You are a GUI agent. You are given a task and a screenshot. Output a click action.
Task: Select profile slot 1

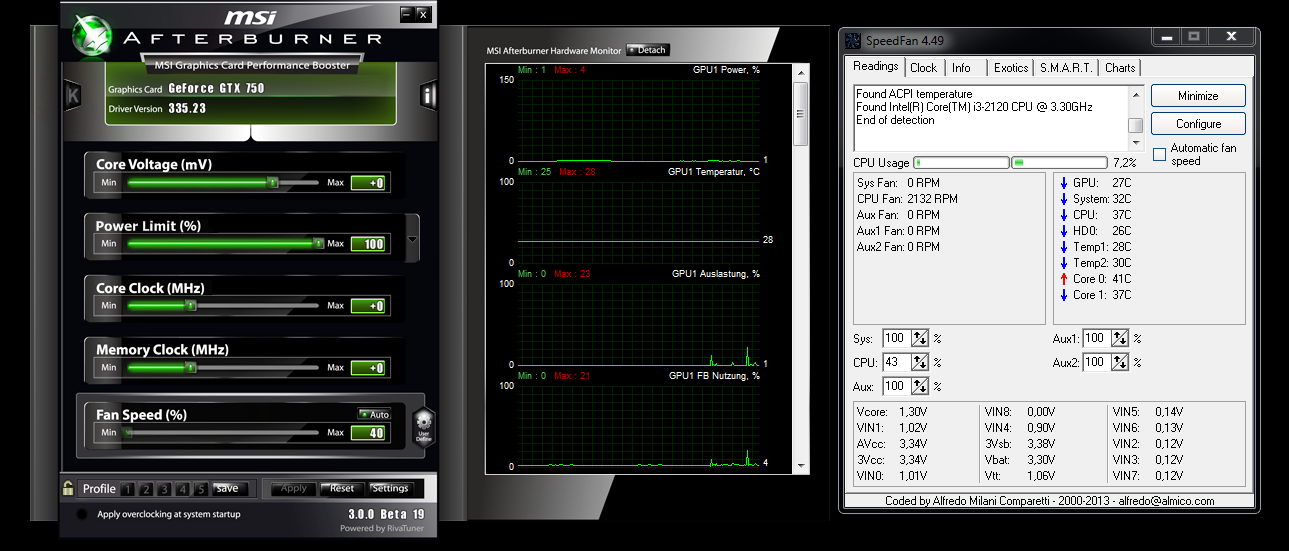(128, 489)
